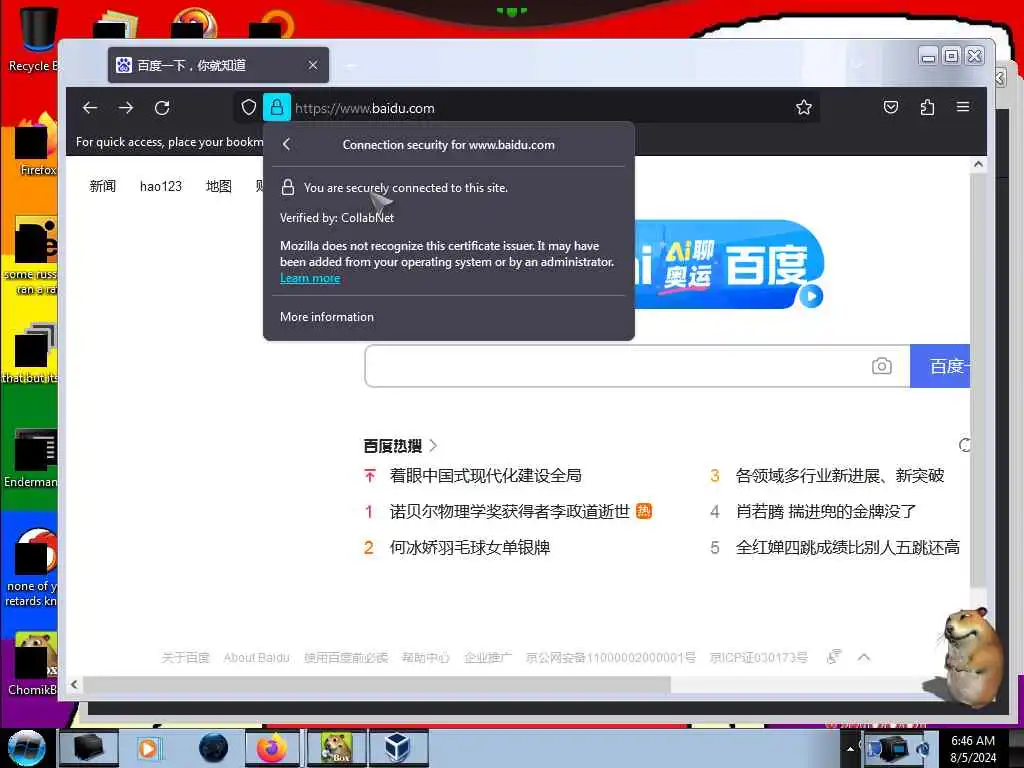Open the 新闻 link on Baidu

point(103,186)
